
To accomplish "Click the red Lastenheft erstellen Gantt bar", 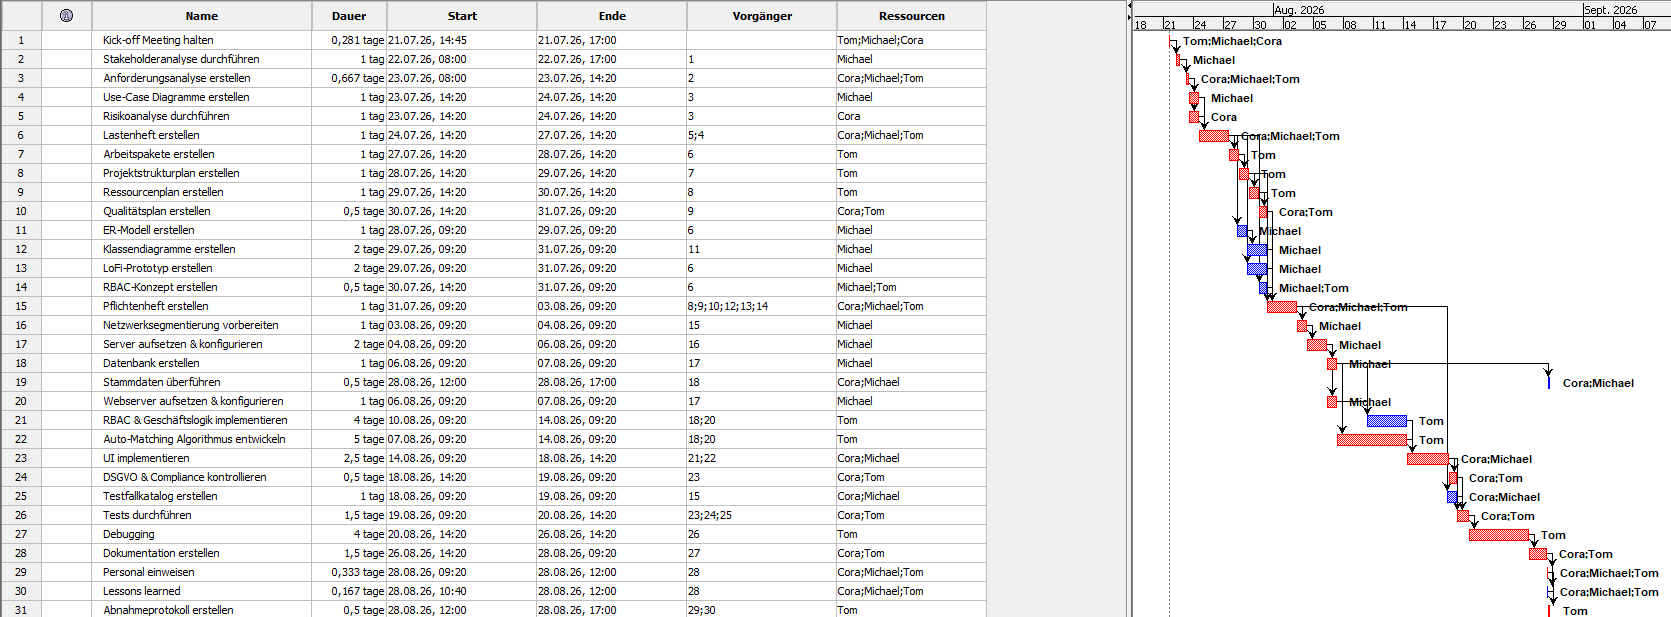I will (x=1214, y=136).
